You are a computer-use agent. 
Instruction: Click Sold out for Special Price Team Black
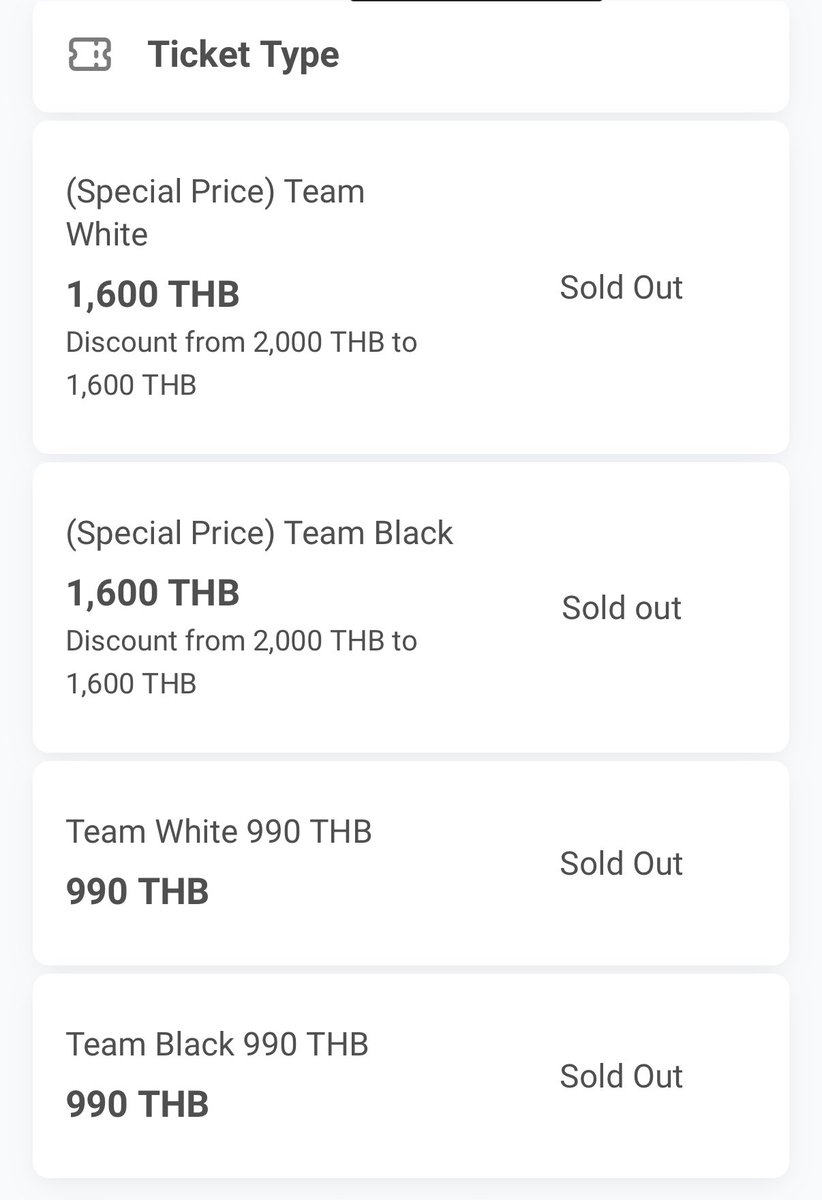[x=621, y=608]
